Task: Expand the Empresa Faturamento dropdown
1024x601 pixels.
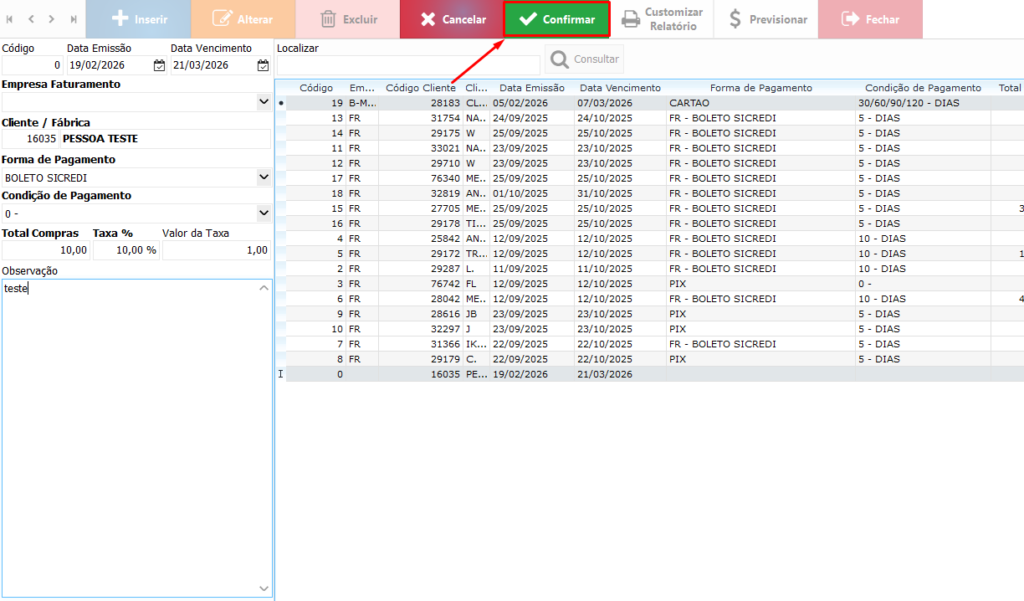Action: (263, 102)
